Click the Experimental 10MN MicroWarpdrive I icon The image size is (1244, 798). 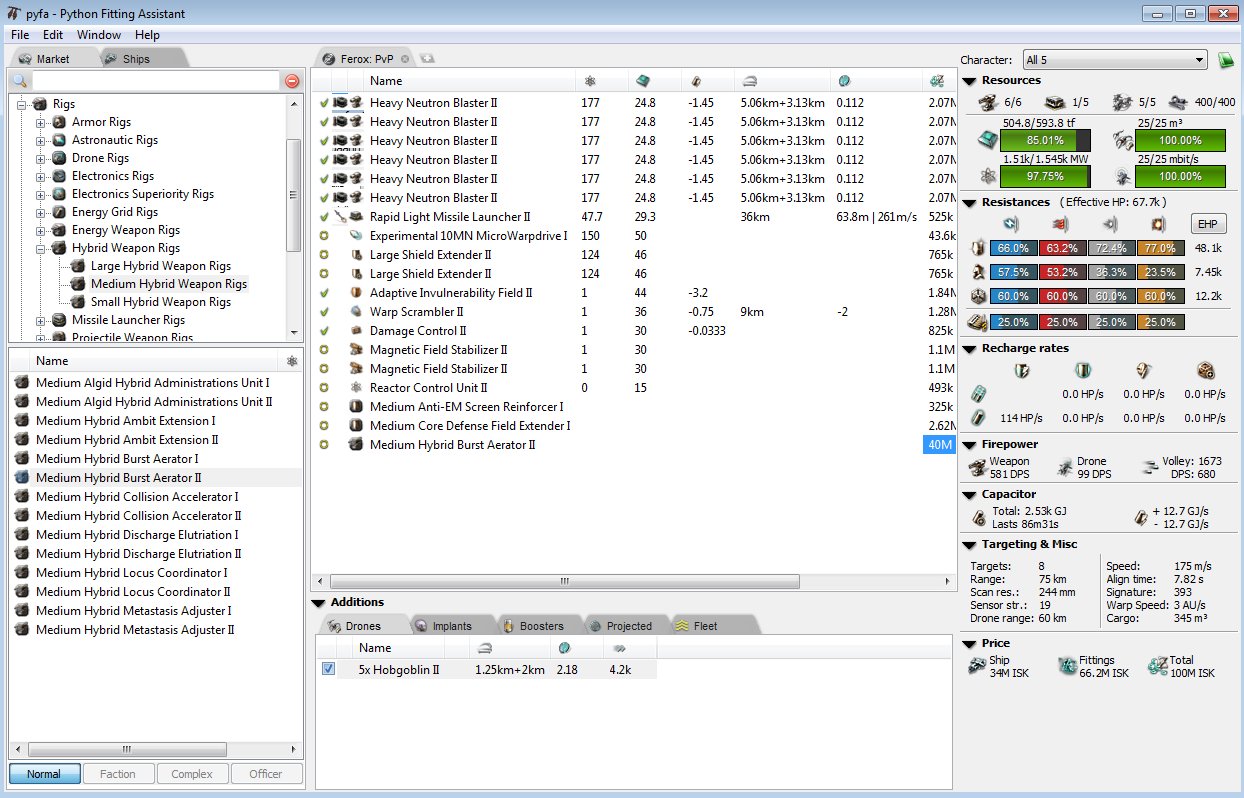(x=357, y=236)
